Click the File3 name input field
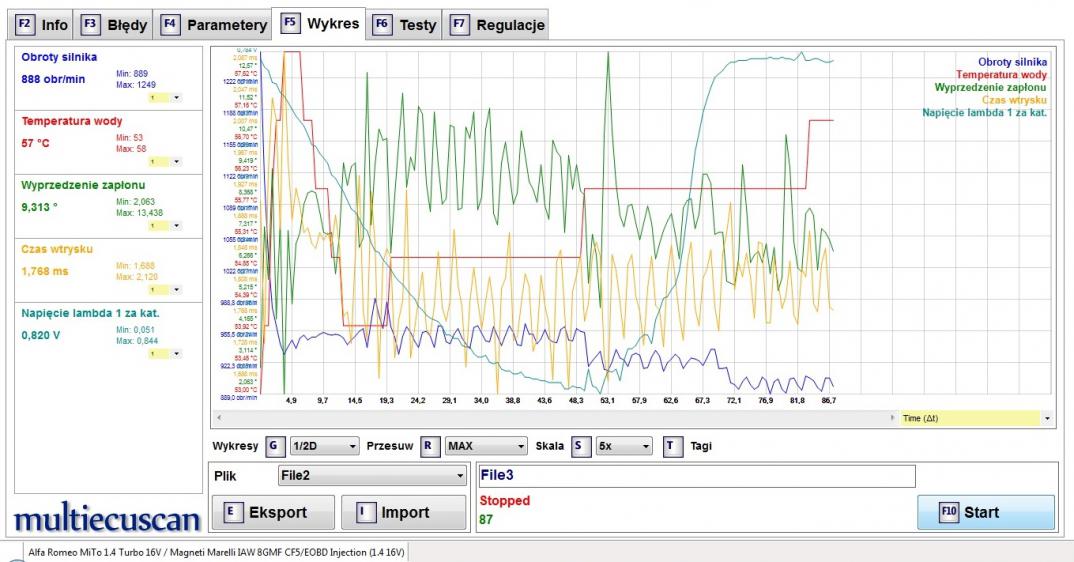Image resolution: width=1074 pixels, height=562 pixels. (x=696, y=476)
